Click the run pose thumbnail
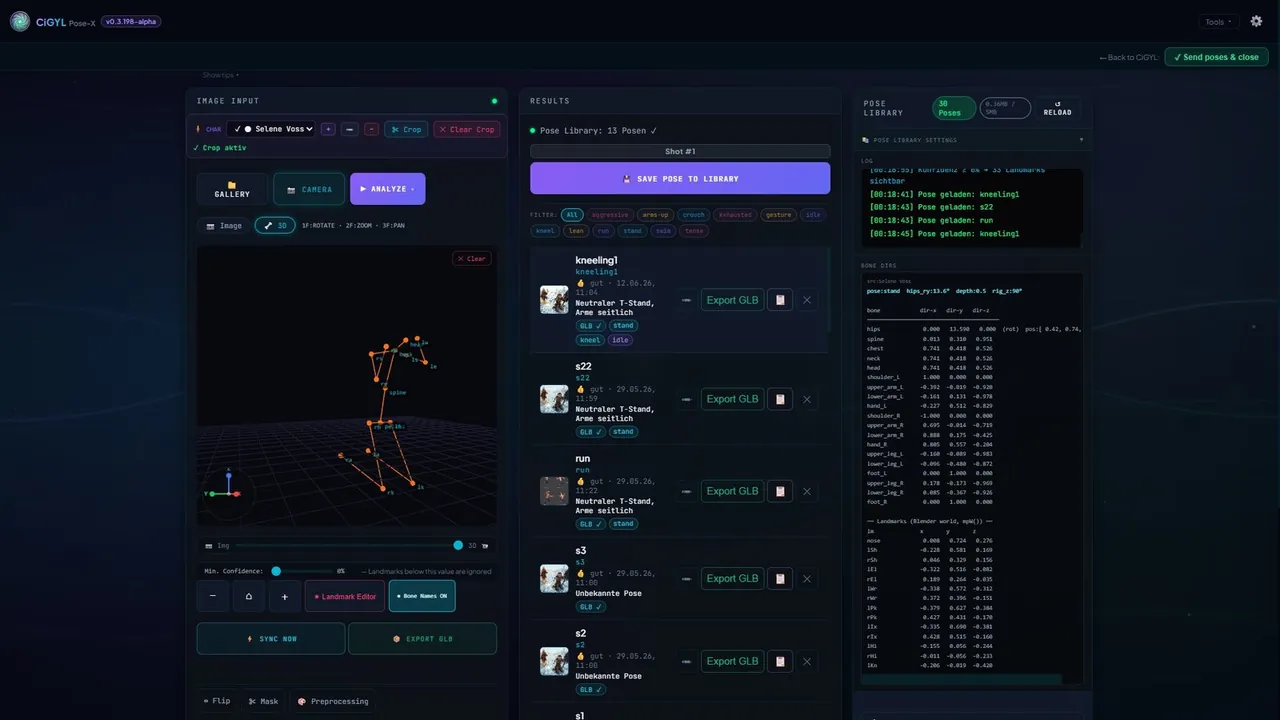Image resolution: width=1280 pixels, height=720 pixels. pyautogui.click(x=554, y=491)
